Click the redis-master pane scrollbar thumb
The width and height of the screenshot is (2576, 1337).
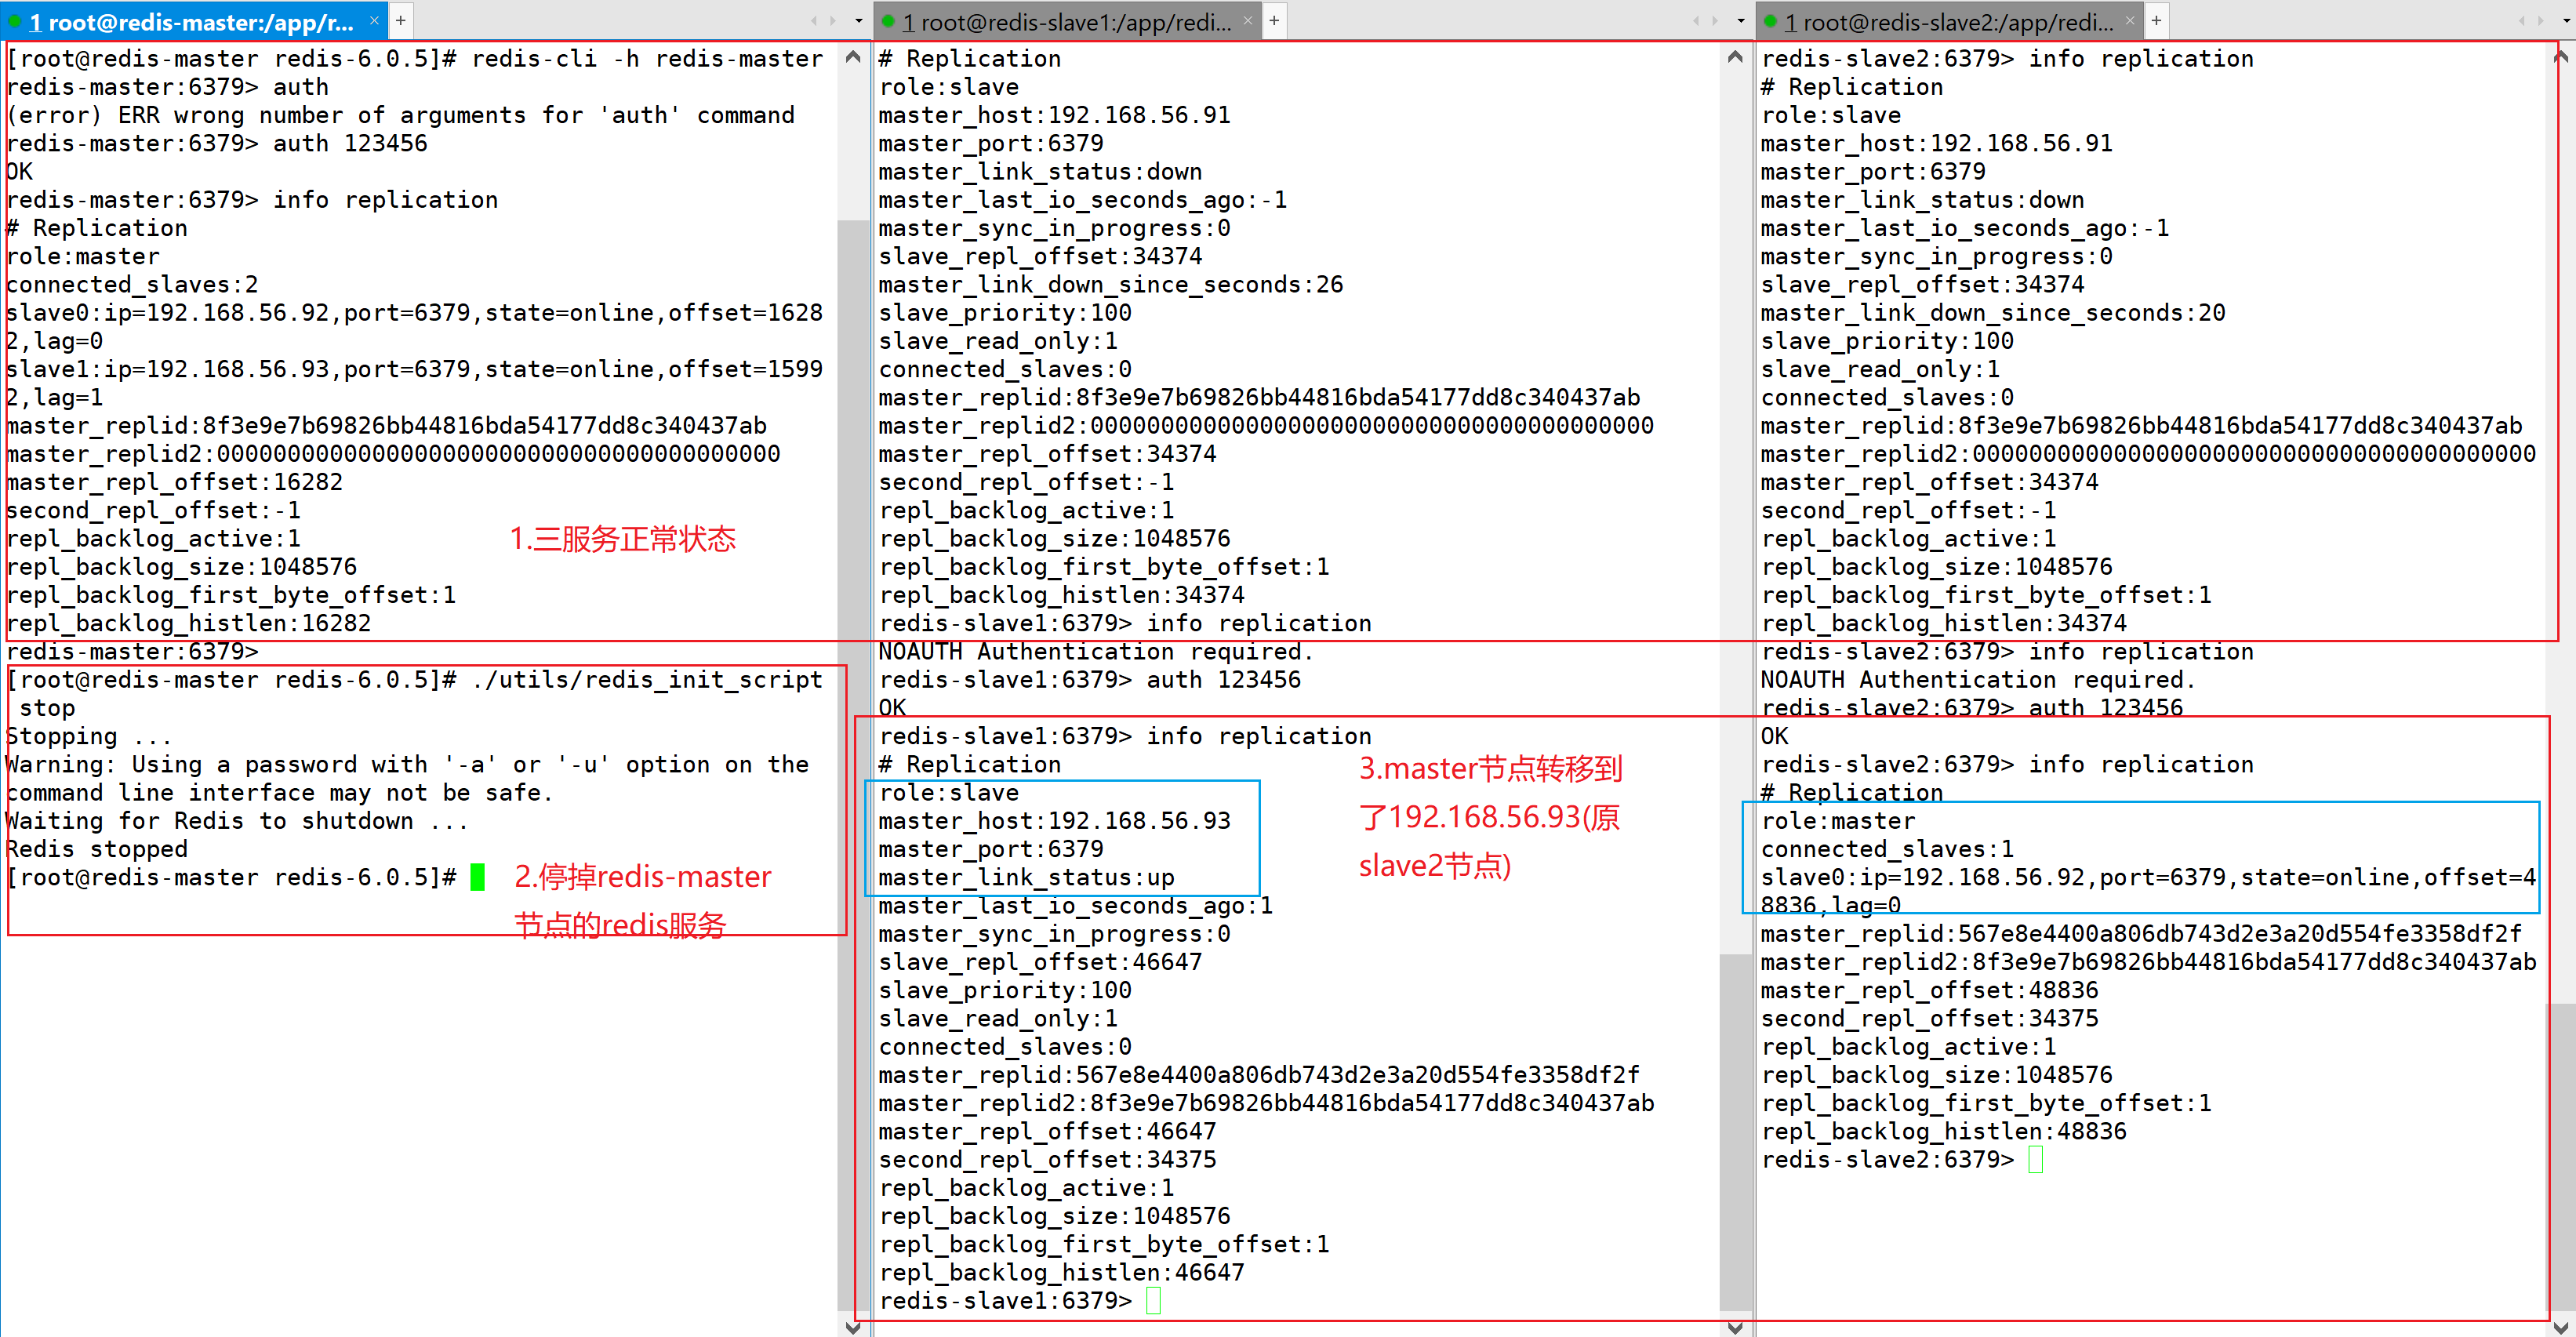click(853, 764)
